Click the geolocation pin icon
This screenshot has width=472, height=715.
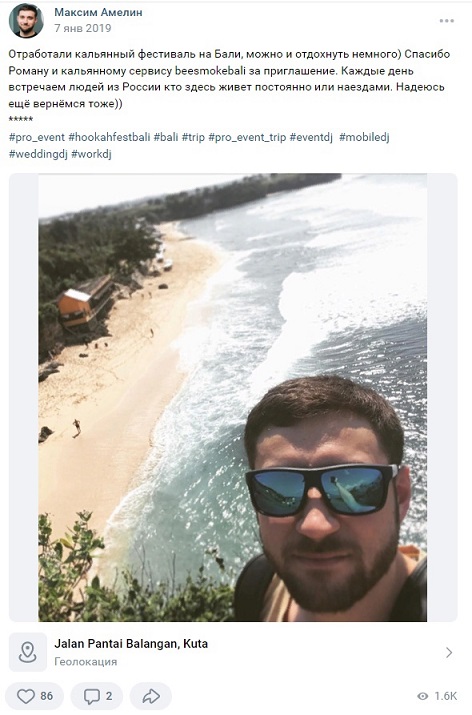pos(27,652)
